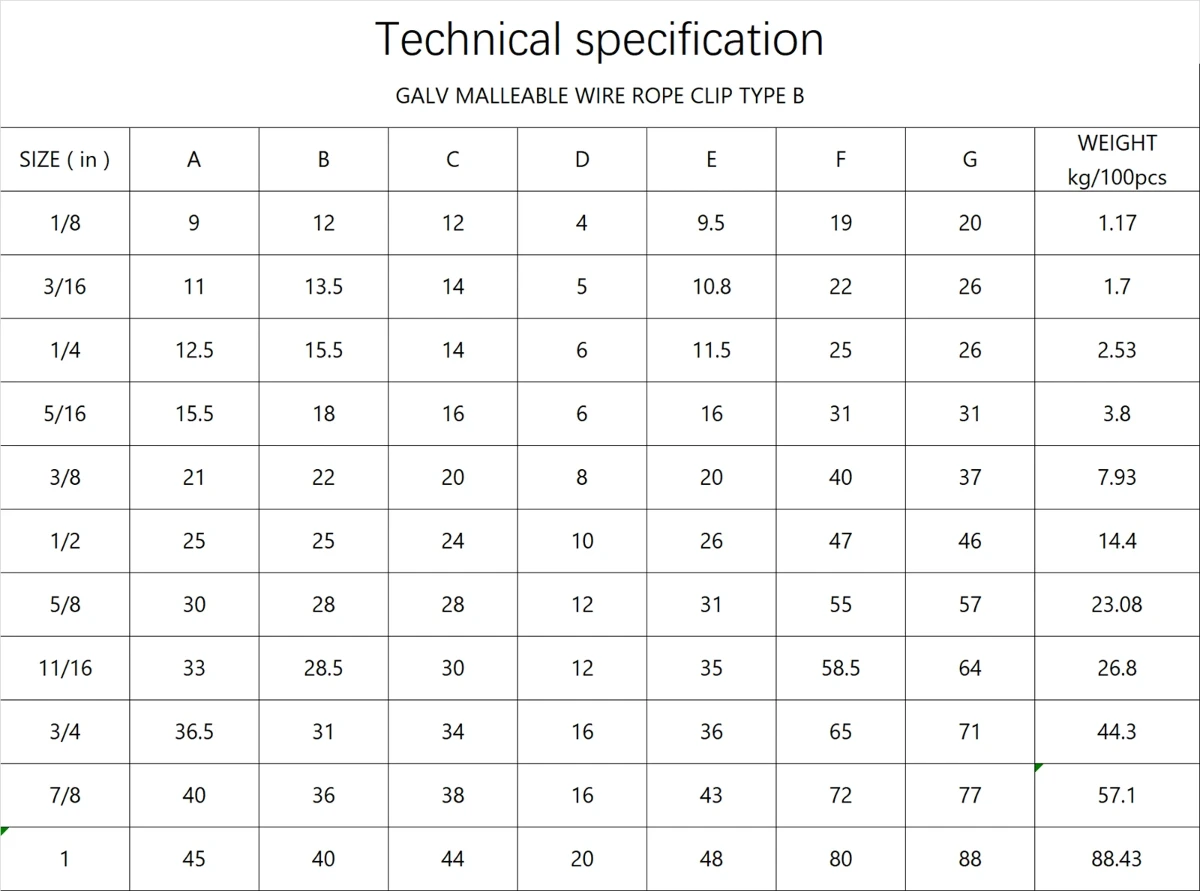Click the cell containing 36.5

(x=194, y=732)
